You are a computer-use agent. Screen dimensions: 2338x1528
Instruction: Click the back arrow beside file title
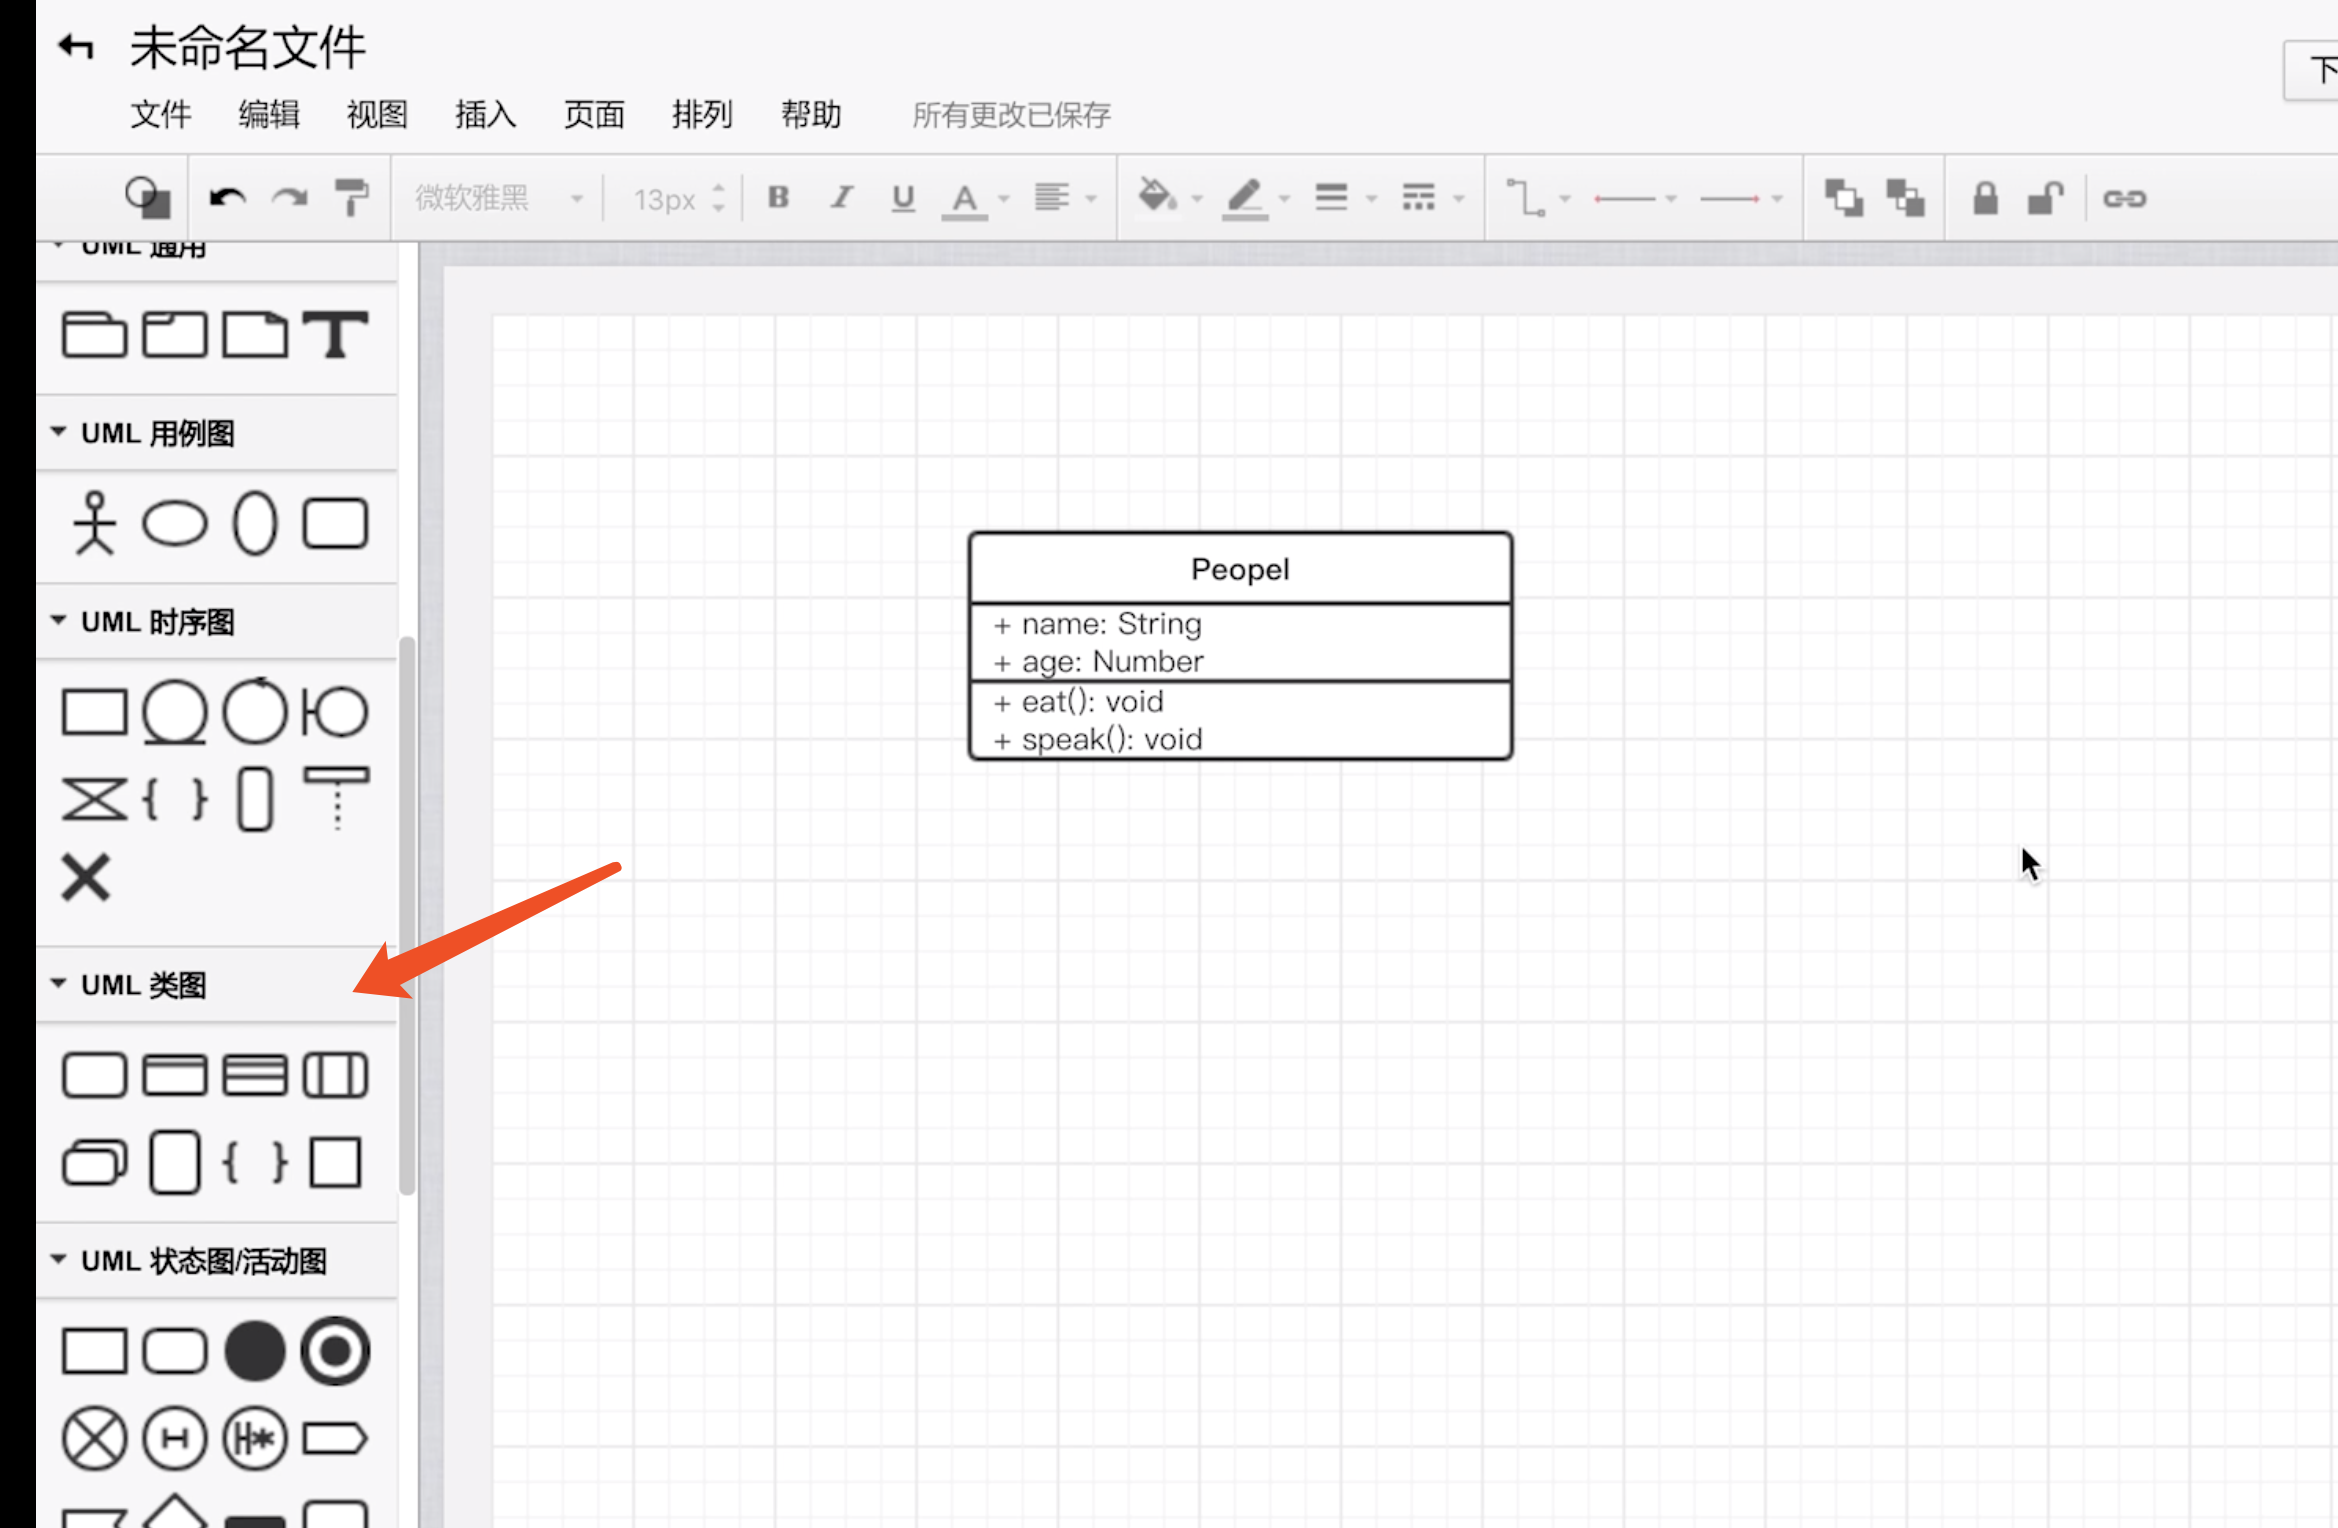[76, 46]
